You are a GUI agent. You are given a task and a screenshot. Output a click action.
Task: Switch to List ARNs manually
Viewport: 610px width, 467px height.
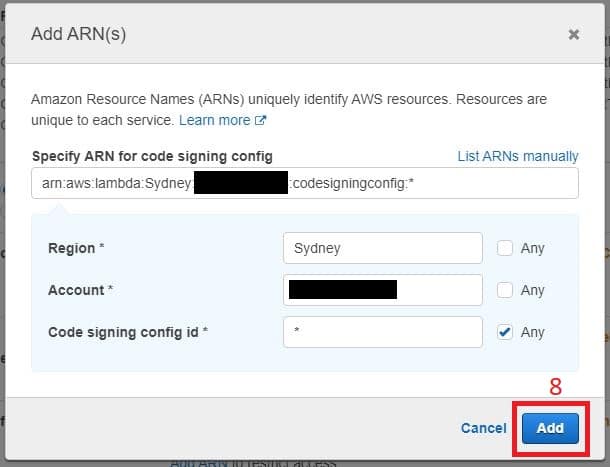click(x=518, y=156)
